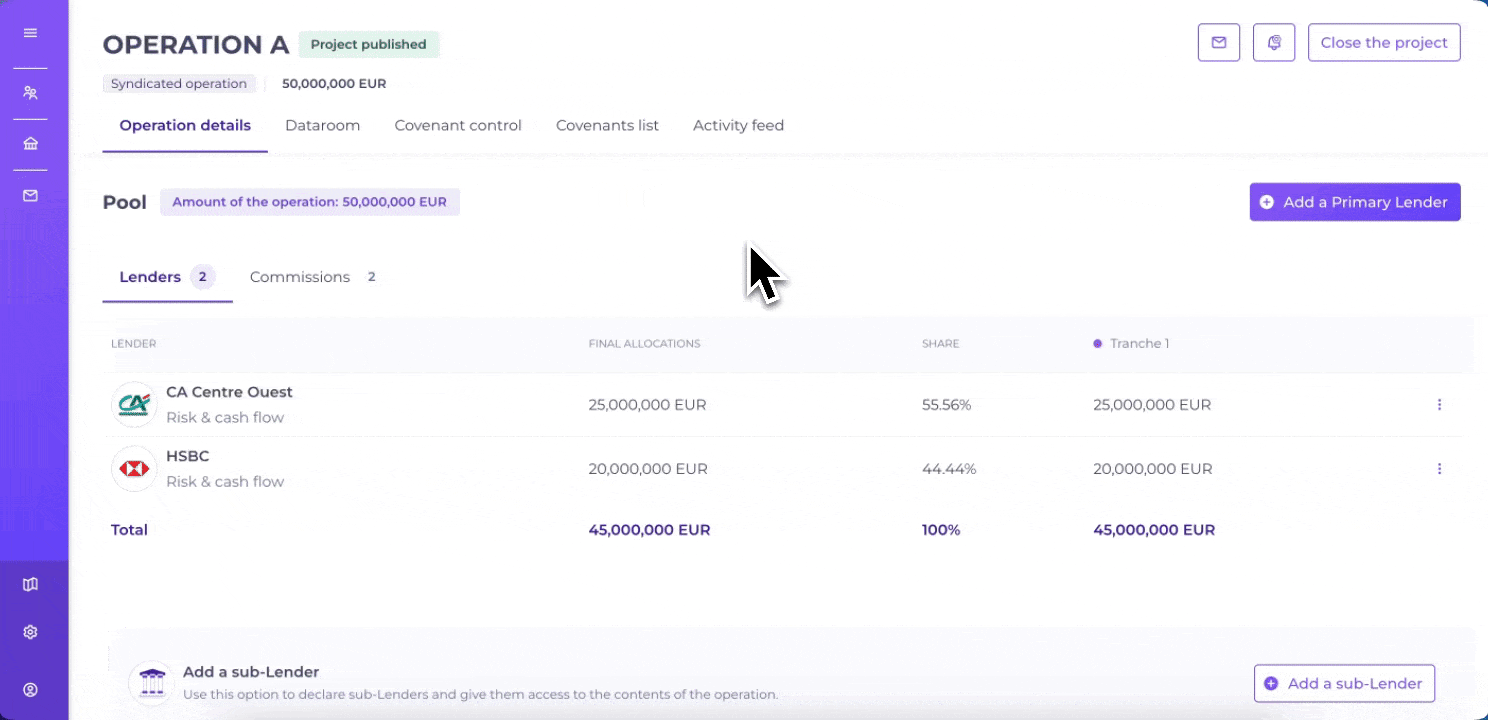Viewport: 1488px width, 720px height.
Task: Click total final allocations 45,000,000 EUR
Action: click(x=649, y=530)
